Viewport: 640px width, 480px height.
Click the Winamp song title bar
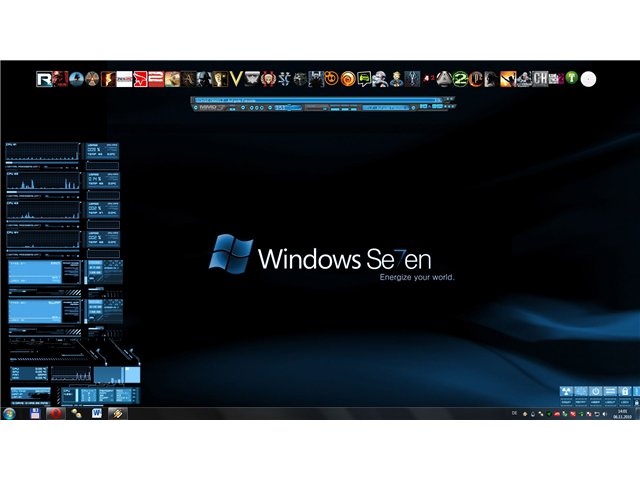coord(318,100)
